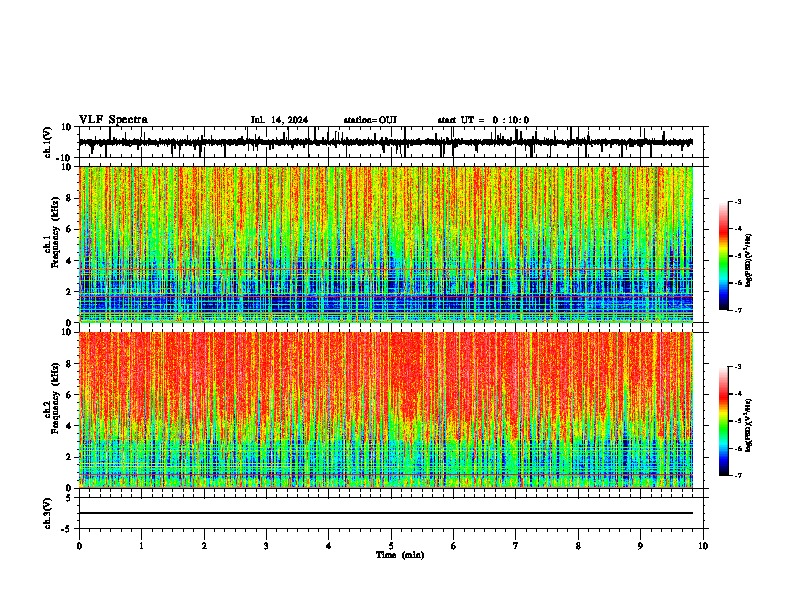792x612 pixels.
Task: Click the ch.2 spectrogram color bar
Action: (723, 421)
